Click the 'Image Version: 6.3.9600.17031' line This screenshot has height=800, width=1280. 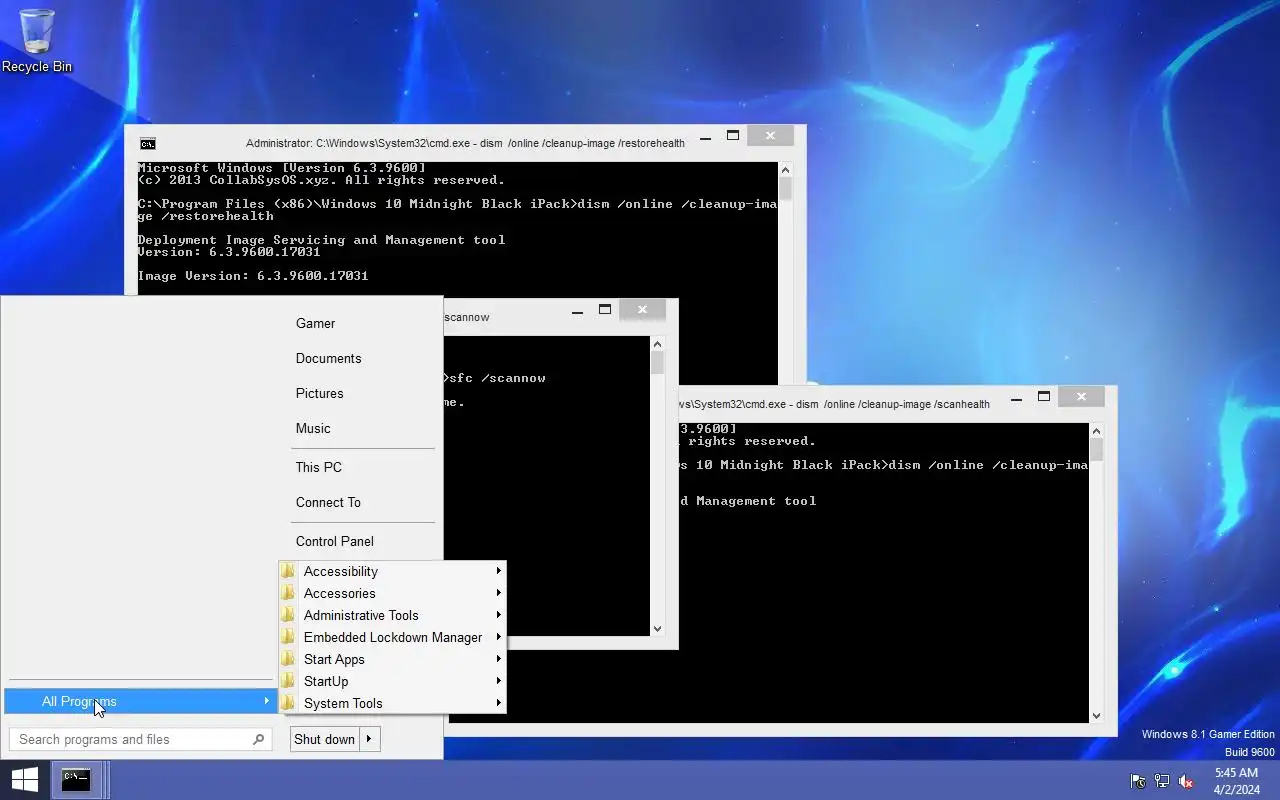[253, 276]
